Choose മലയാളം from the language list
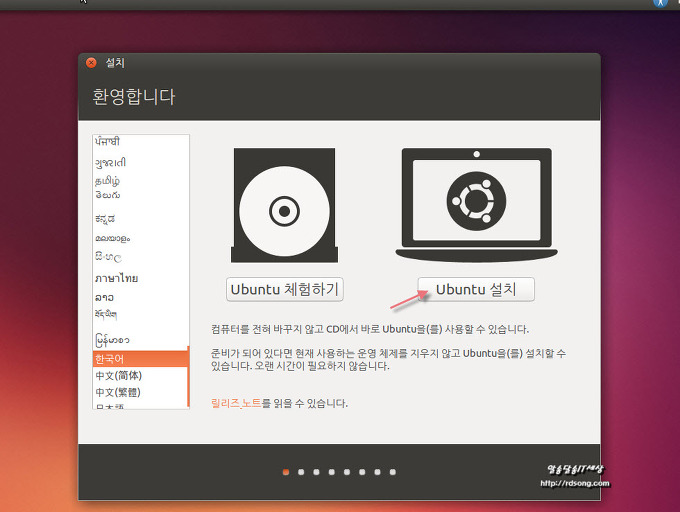The image size is (680, 512). [113, 238]
